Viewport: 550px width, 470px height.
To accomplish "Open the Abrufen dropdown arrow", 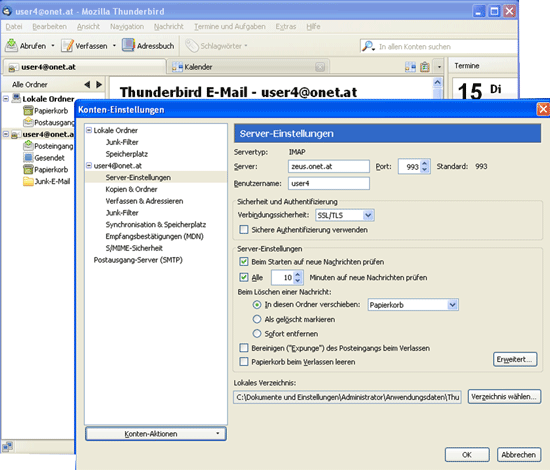I will pos(53,46).
